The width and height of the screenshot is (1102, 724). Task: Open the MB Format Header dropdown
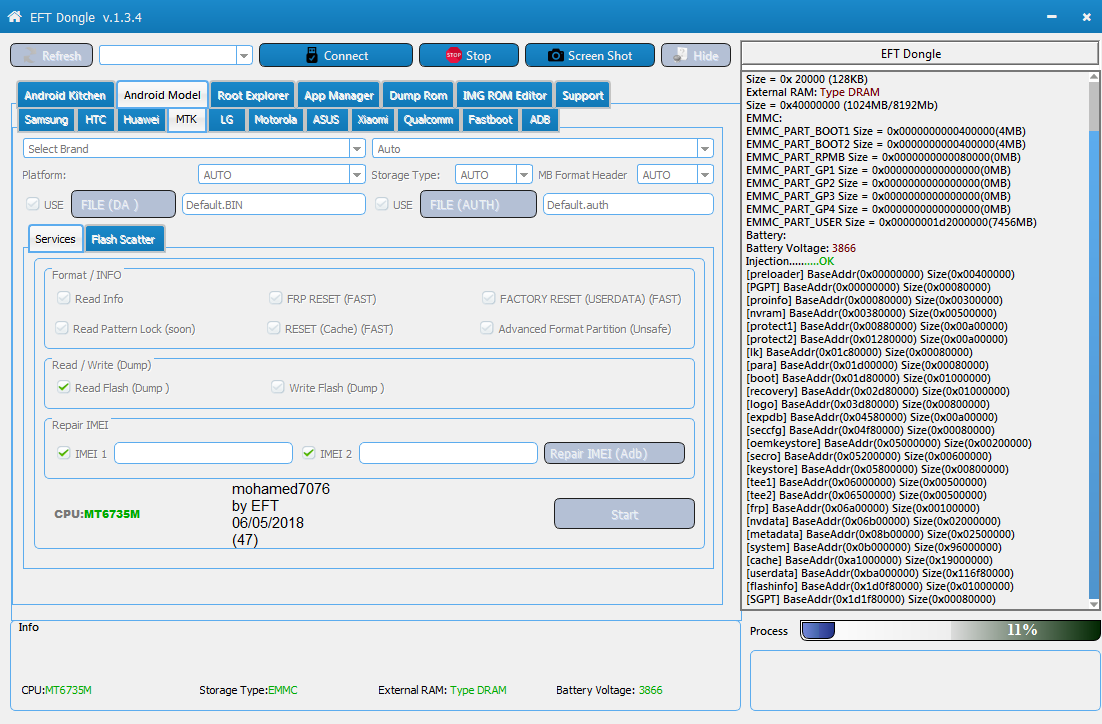click(705, 174)
